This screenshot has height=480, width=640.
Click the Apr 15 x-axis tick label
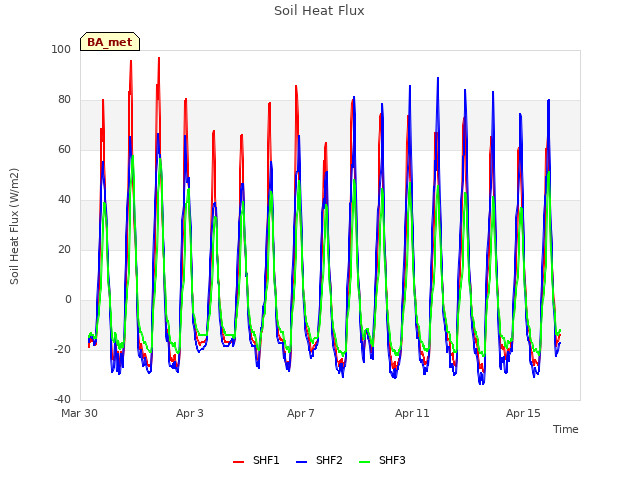pos(523,413)
